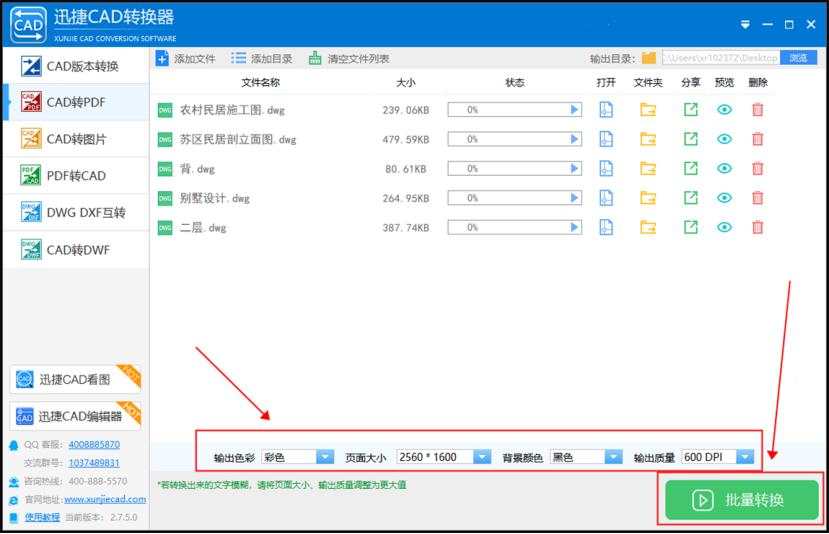Preview 别墅设计.dwg with eye icon
The image size is (829, 534).
724,198
